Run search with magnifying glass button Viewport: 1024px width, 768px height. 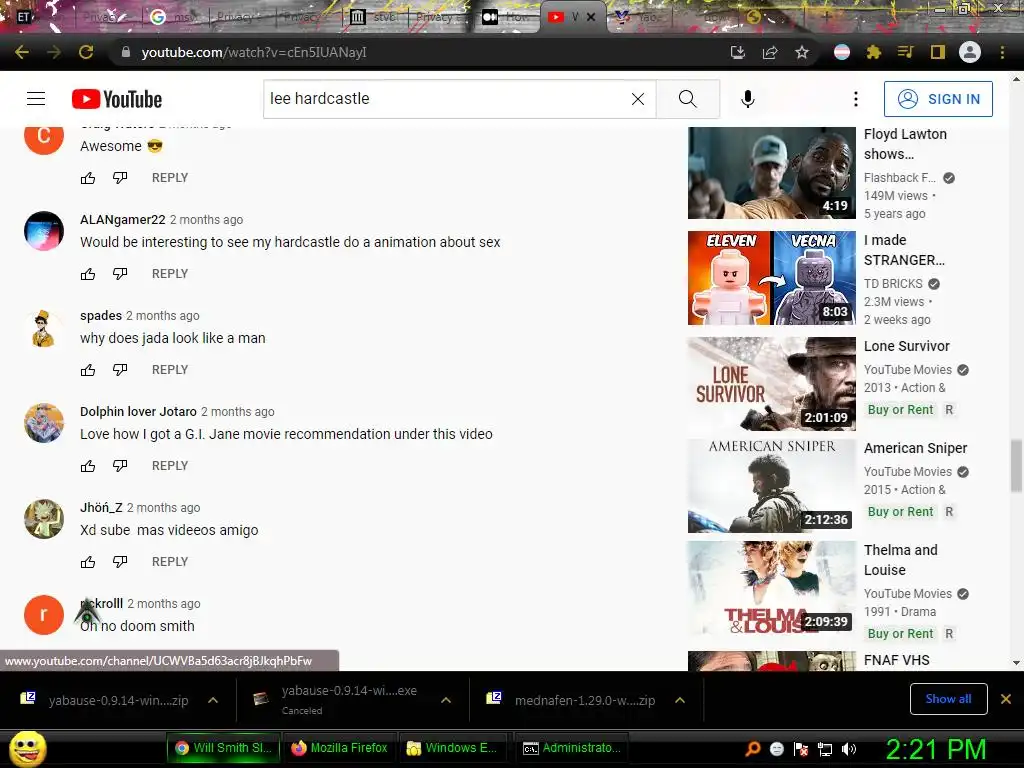(688, 99)
